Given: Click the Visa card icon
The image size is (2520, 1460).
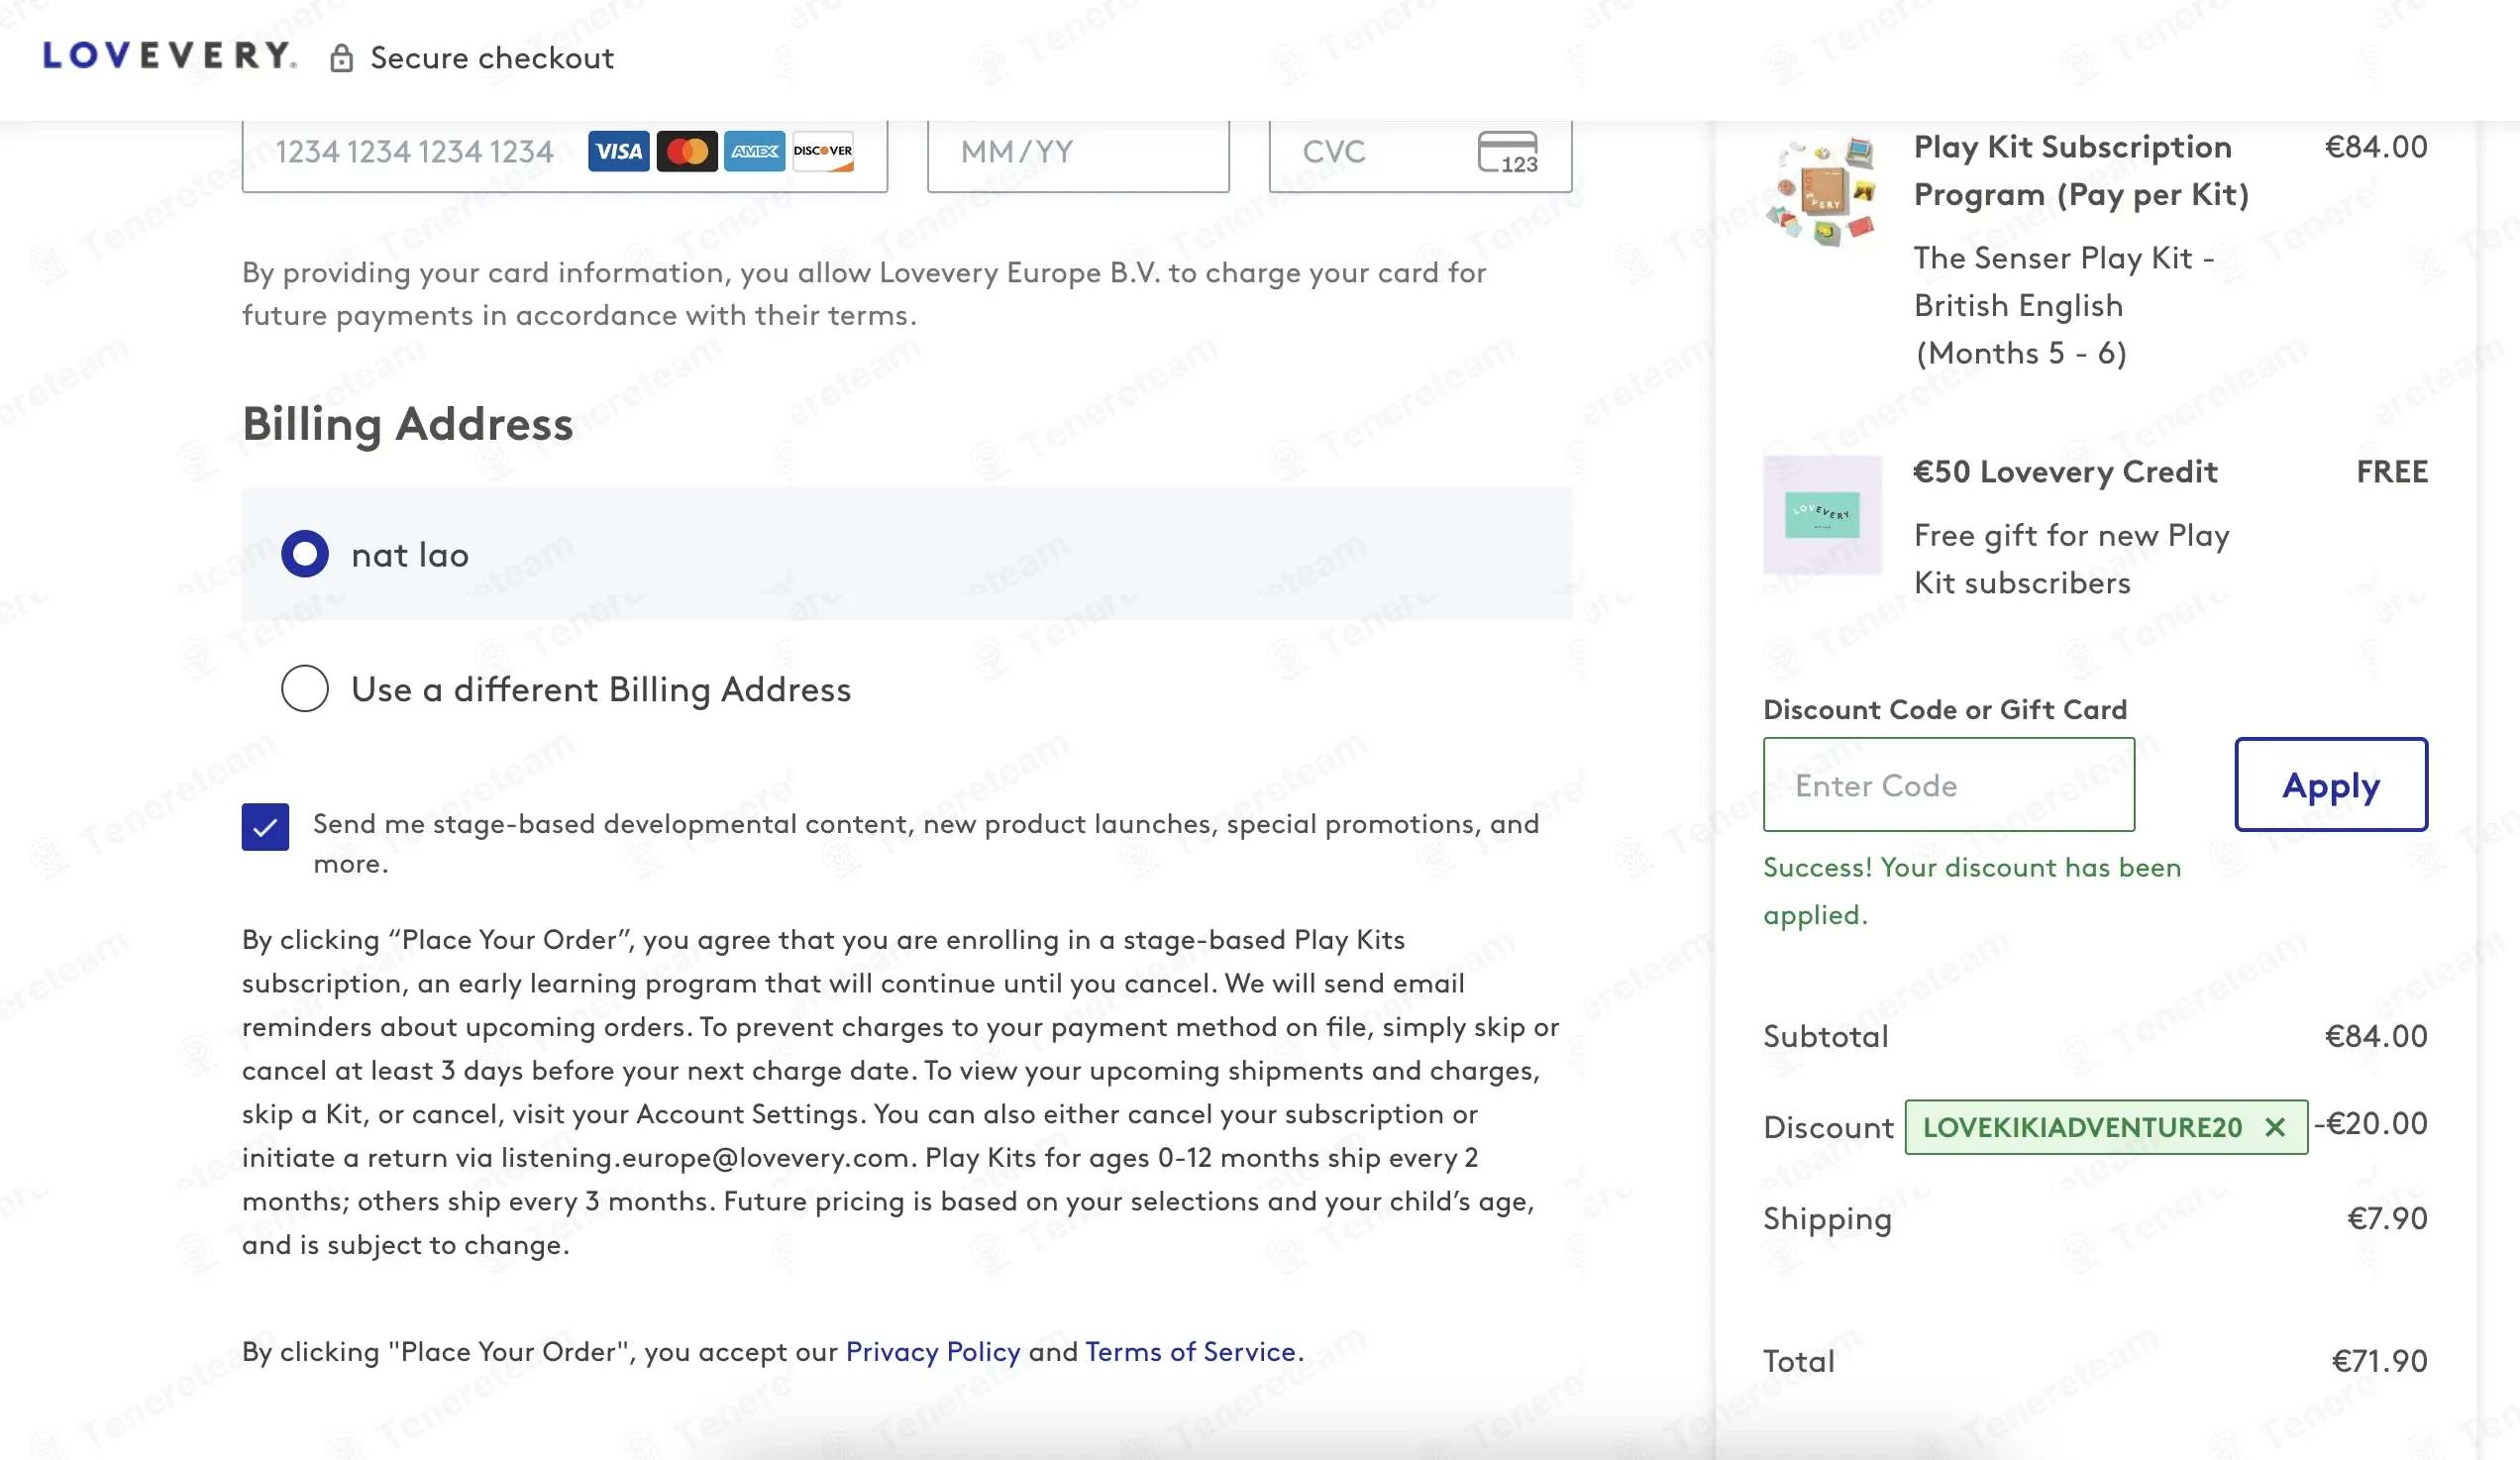Looking at the screenshot, I should 618,151.
